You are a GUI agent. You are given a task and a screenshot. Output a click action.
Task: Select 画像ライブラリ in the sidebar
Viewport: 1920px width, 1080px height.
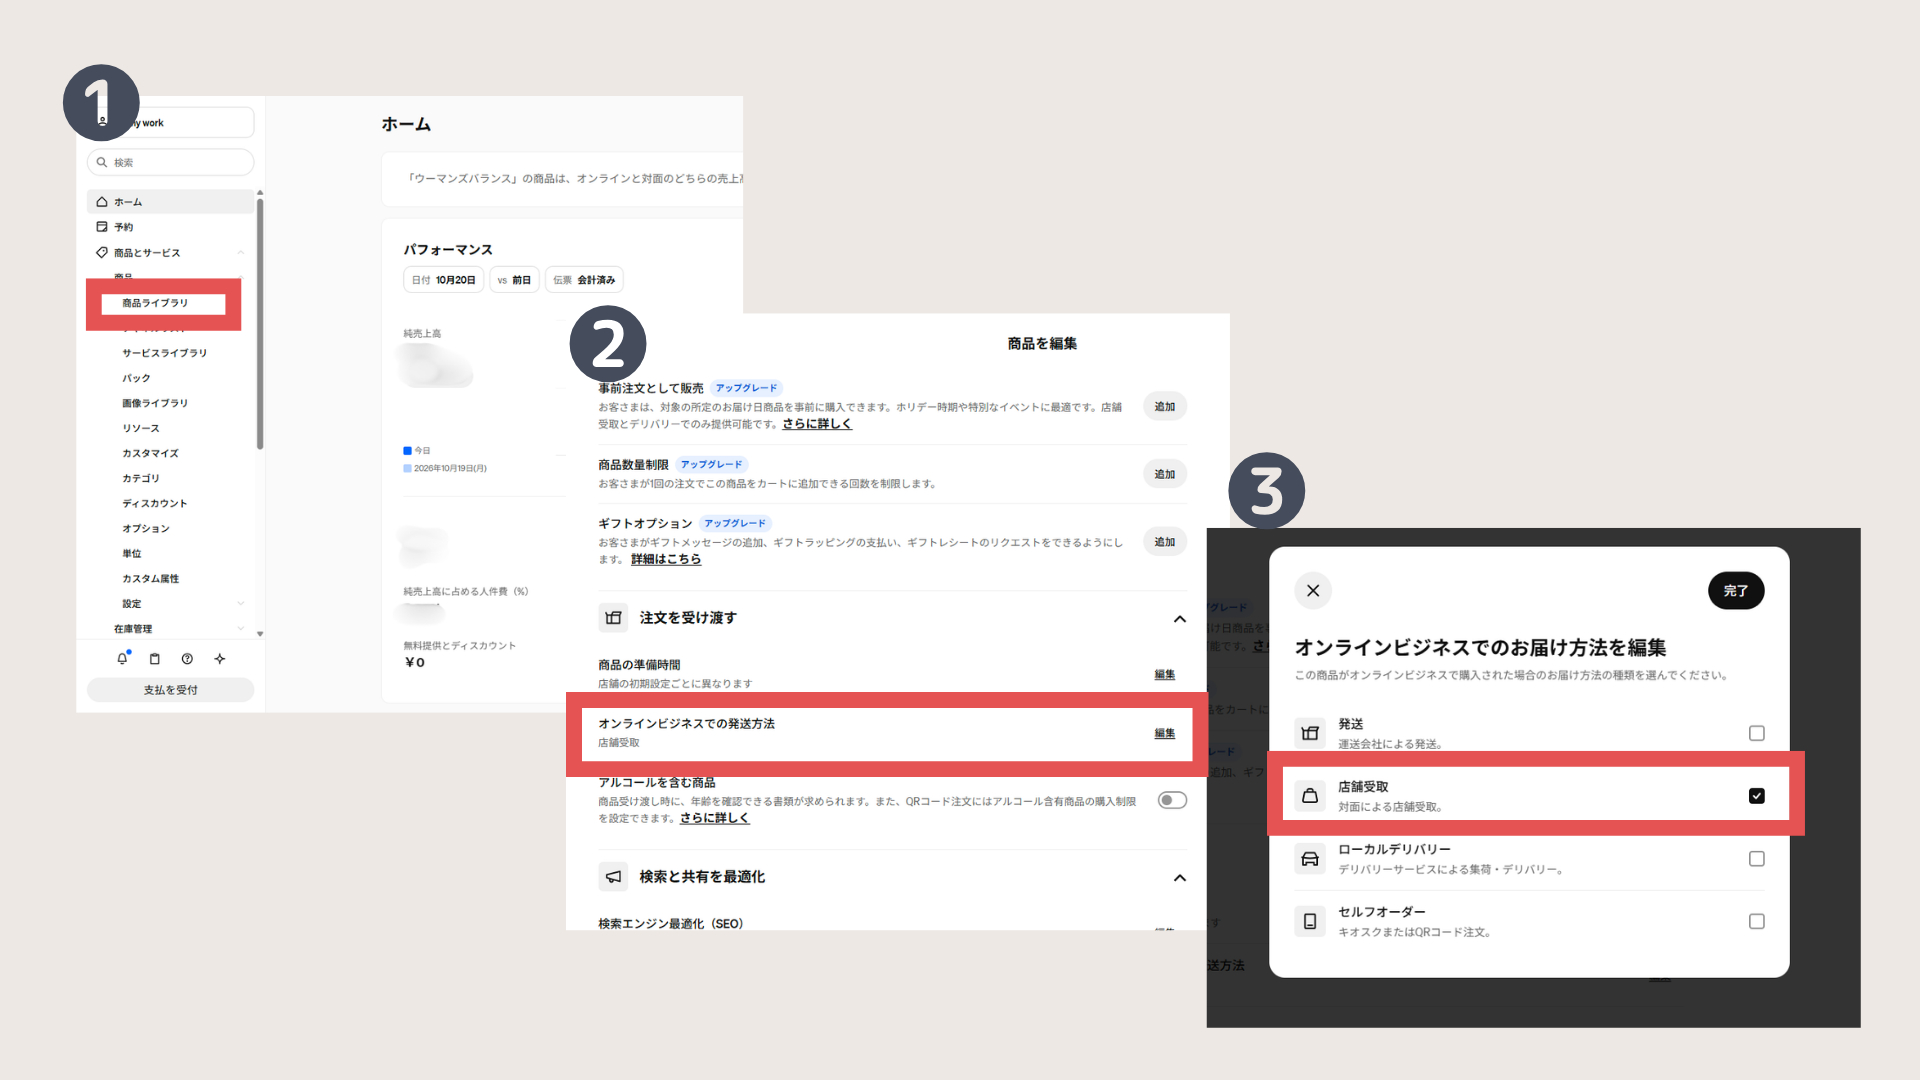click(x=155, y=403)
